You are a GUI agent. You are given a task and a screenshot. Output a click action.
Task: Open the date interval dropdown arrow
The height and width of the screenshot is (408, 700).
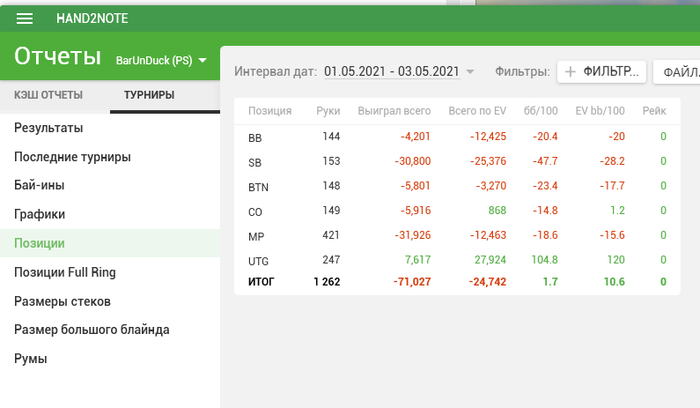[470, 71]
